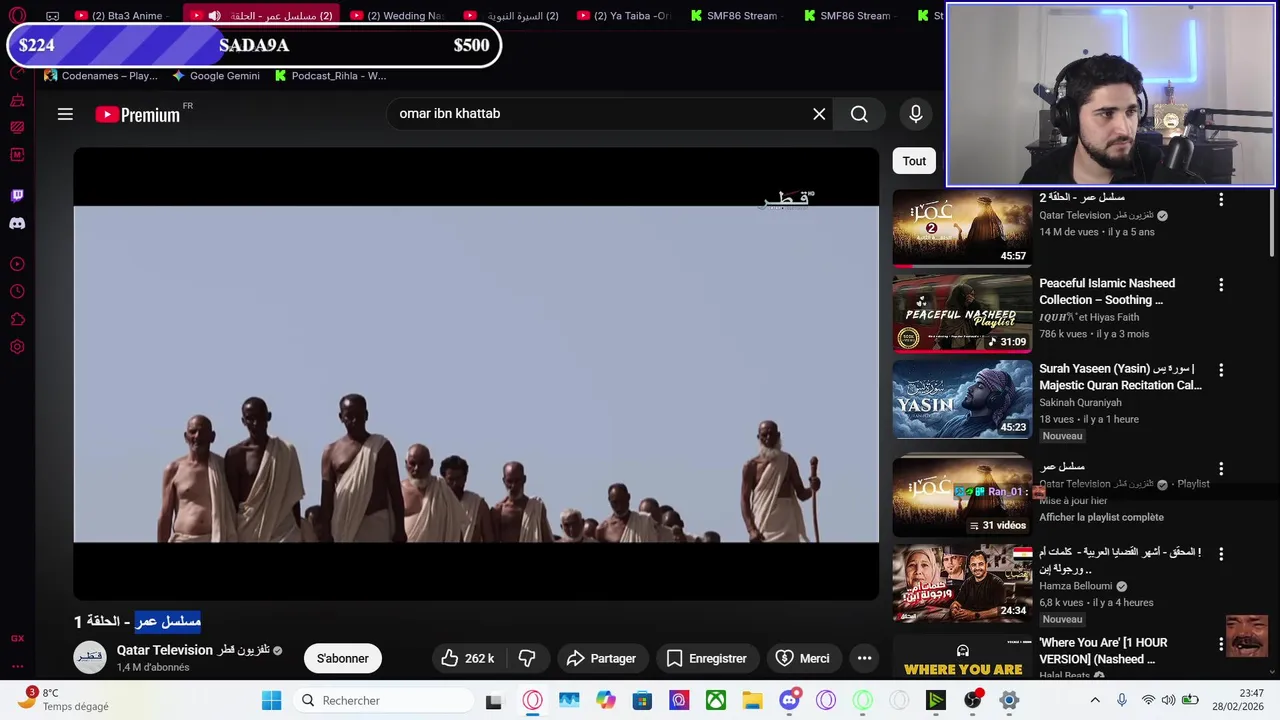Click the main video player
The height and width of the screenshot is (720, 1280).
[x=476, y=374]
